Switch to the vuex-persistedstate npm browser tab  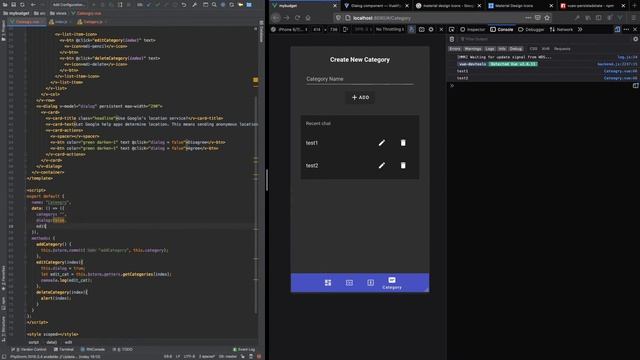tap(592, 6)
